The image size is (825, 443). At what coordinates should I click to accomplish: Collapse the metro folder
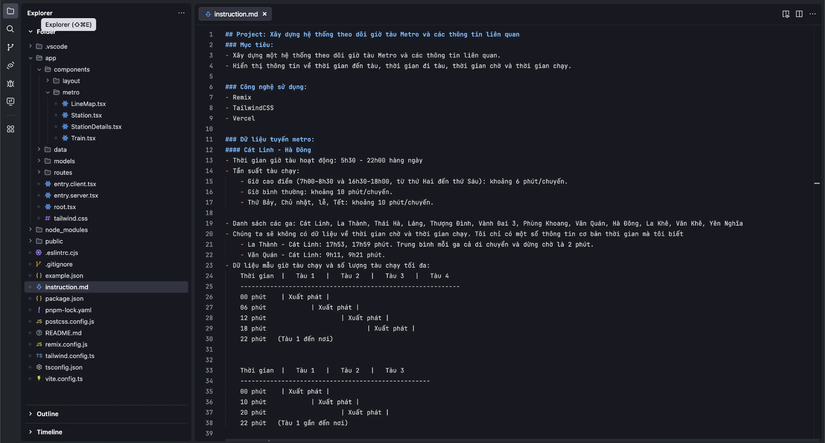click(x=70, y=92)
